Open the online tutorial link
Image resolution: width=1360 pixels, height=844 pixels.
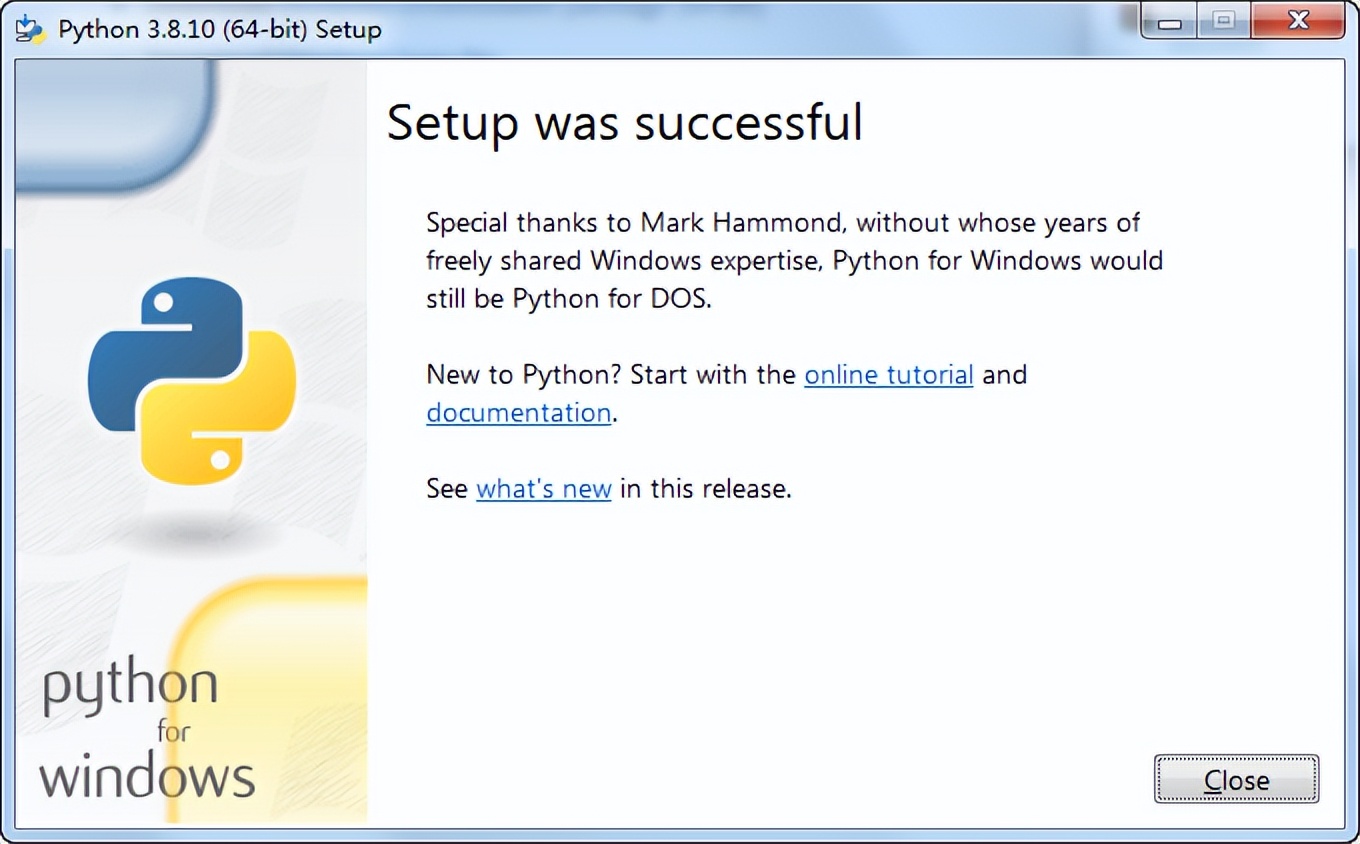point(888,375)
